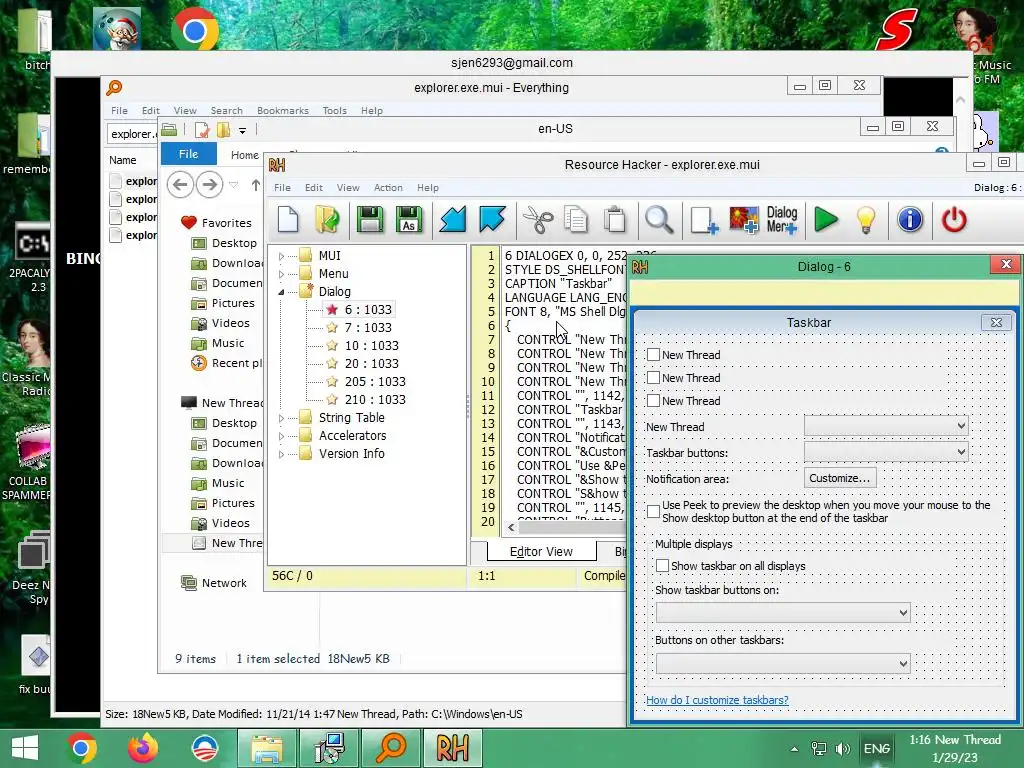Click the Open file icon in Resource Hacker

tap(327, 219)
